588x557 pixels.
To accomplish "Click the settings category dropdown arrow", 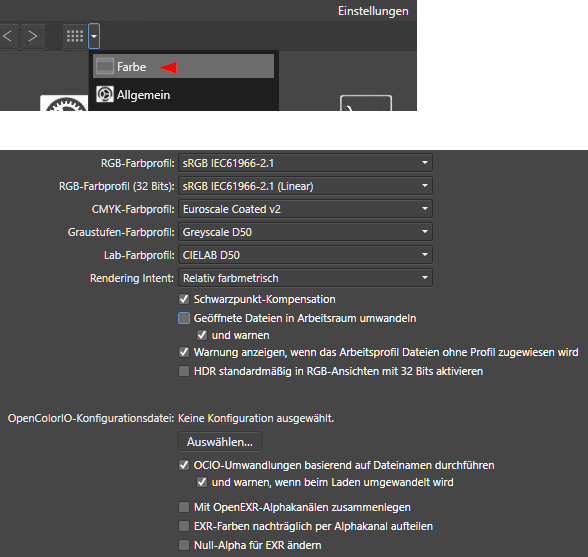I will 94,36.
